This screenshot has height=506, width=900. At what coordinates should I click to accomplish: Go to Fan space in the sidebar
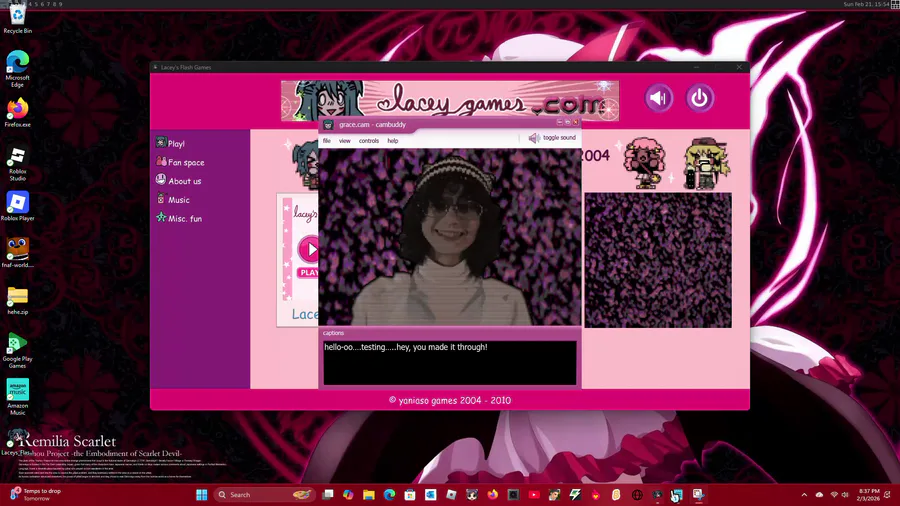180,162
